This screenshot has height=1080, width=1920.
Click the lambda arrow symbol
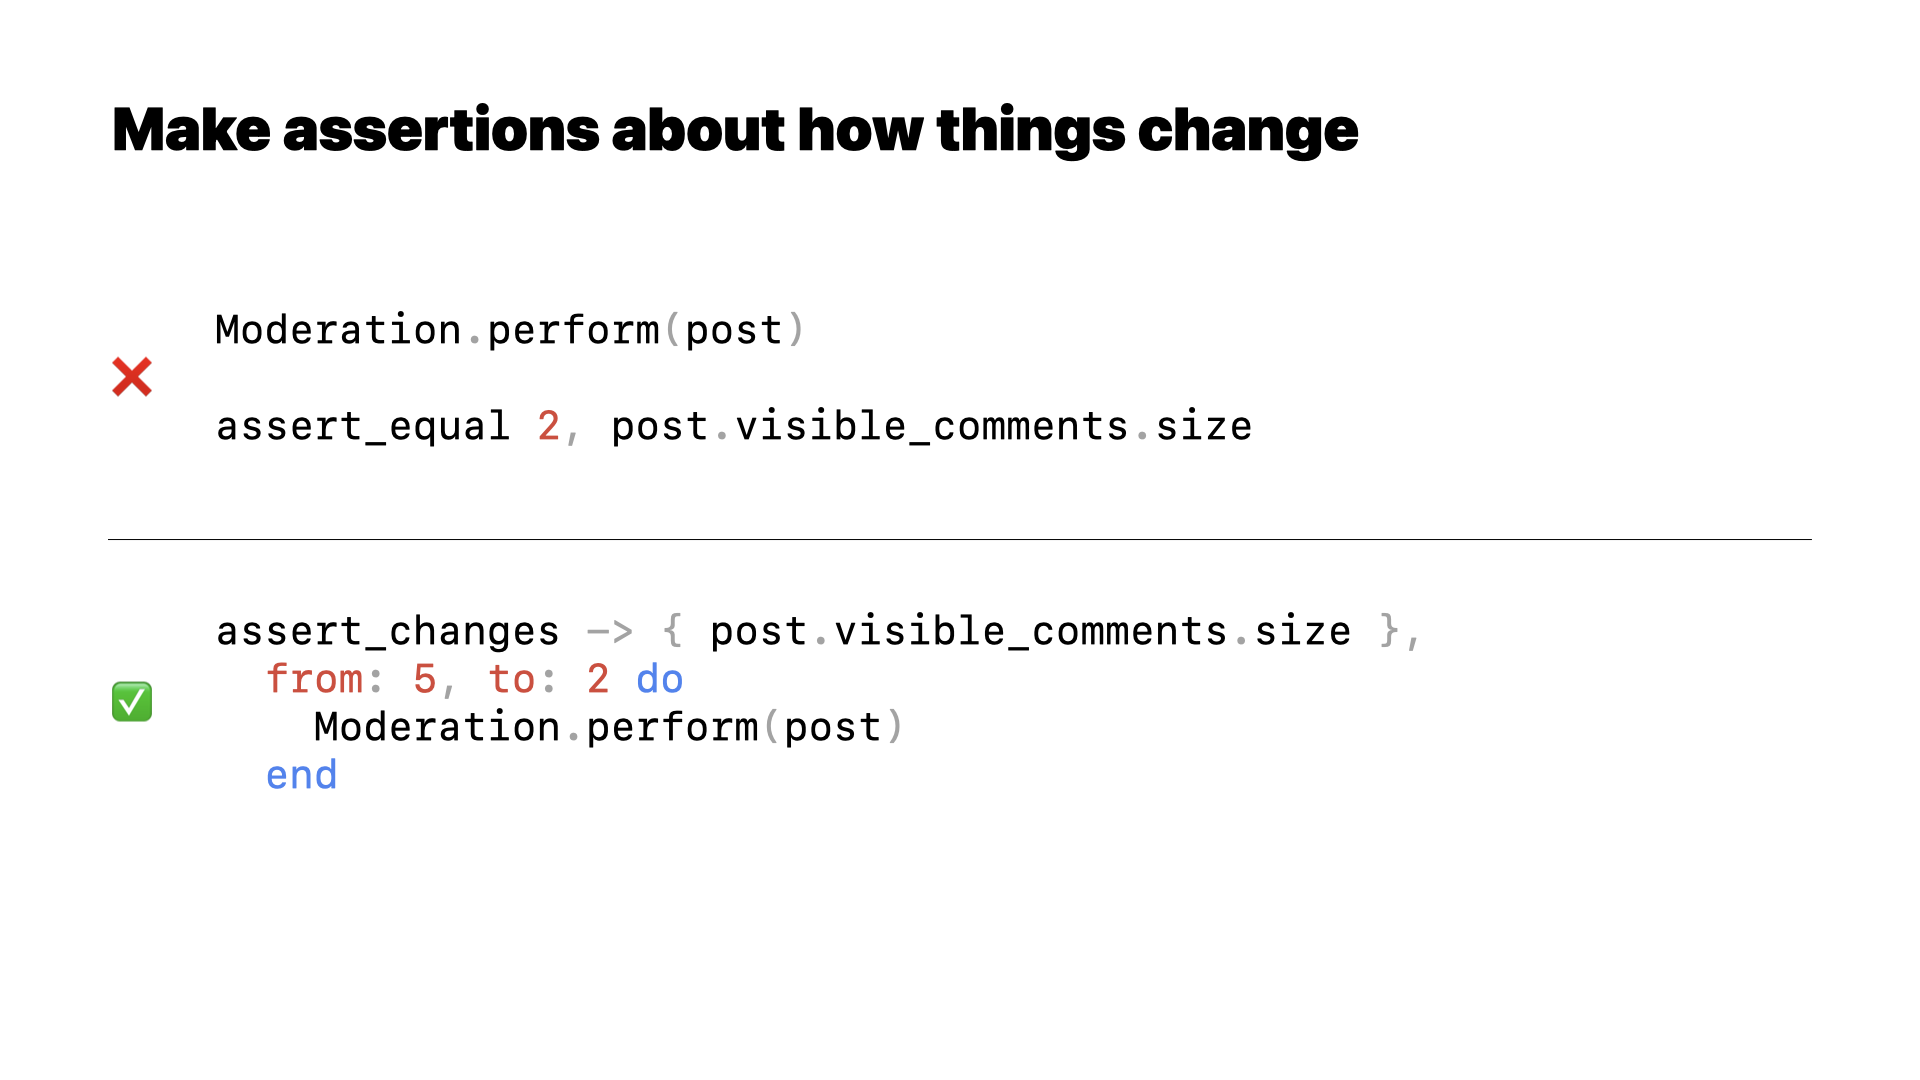coord(610,632)
